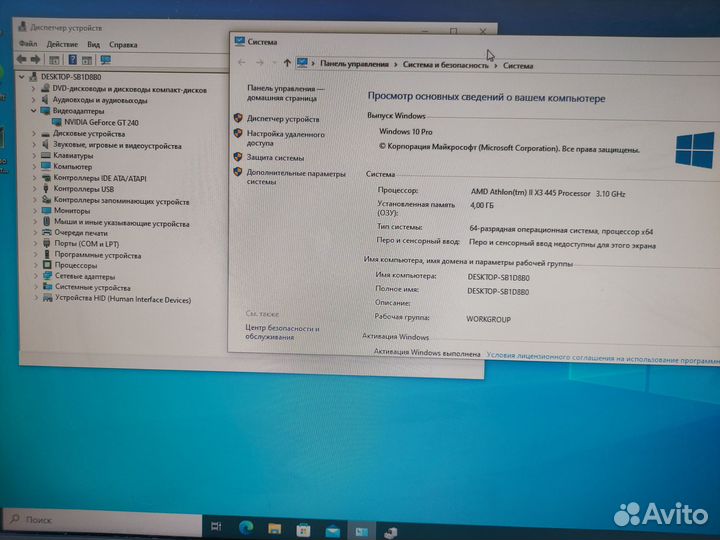Click the NVIDIA GeForce GT 240 adapter icon

[57, 122]
